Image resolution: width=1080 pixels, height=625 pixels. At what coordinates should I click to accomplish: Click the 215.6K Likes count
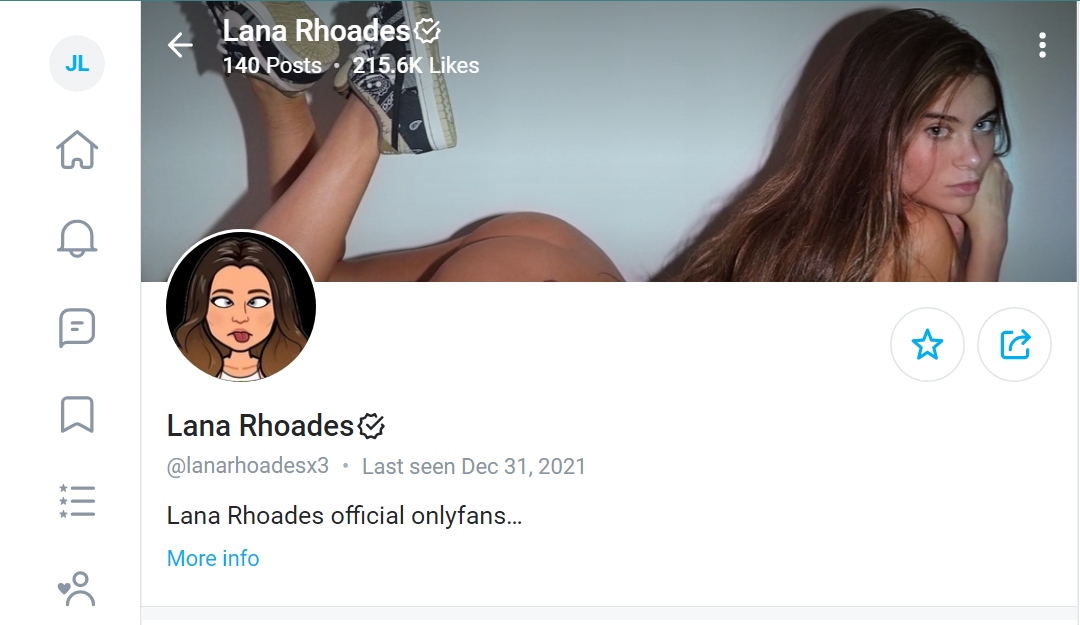416,65
